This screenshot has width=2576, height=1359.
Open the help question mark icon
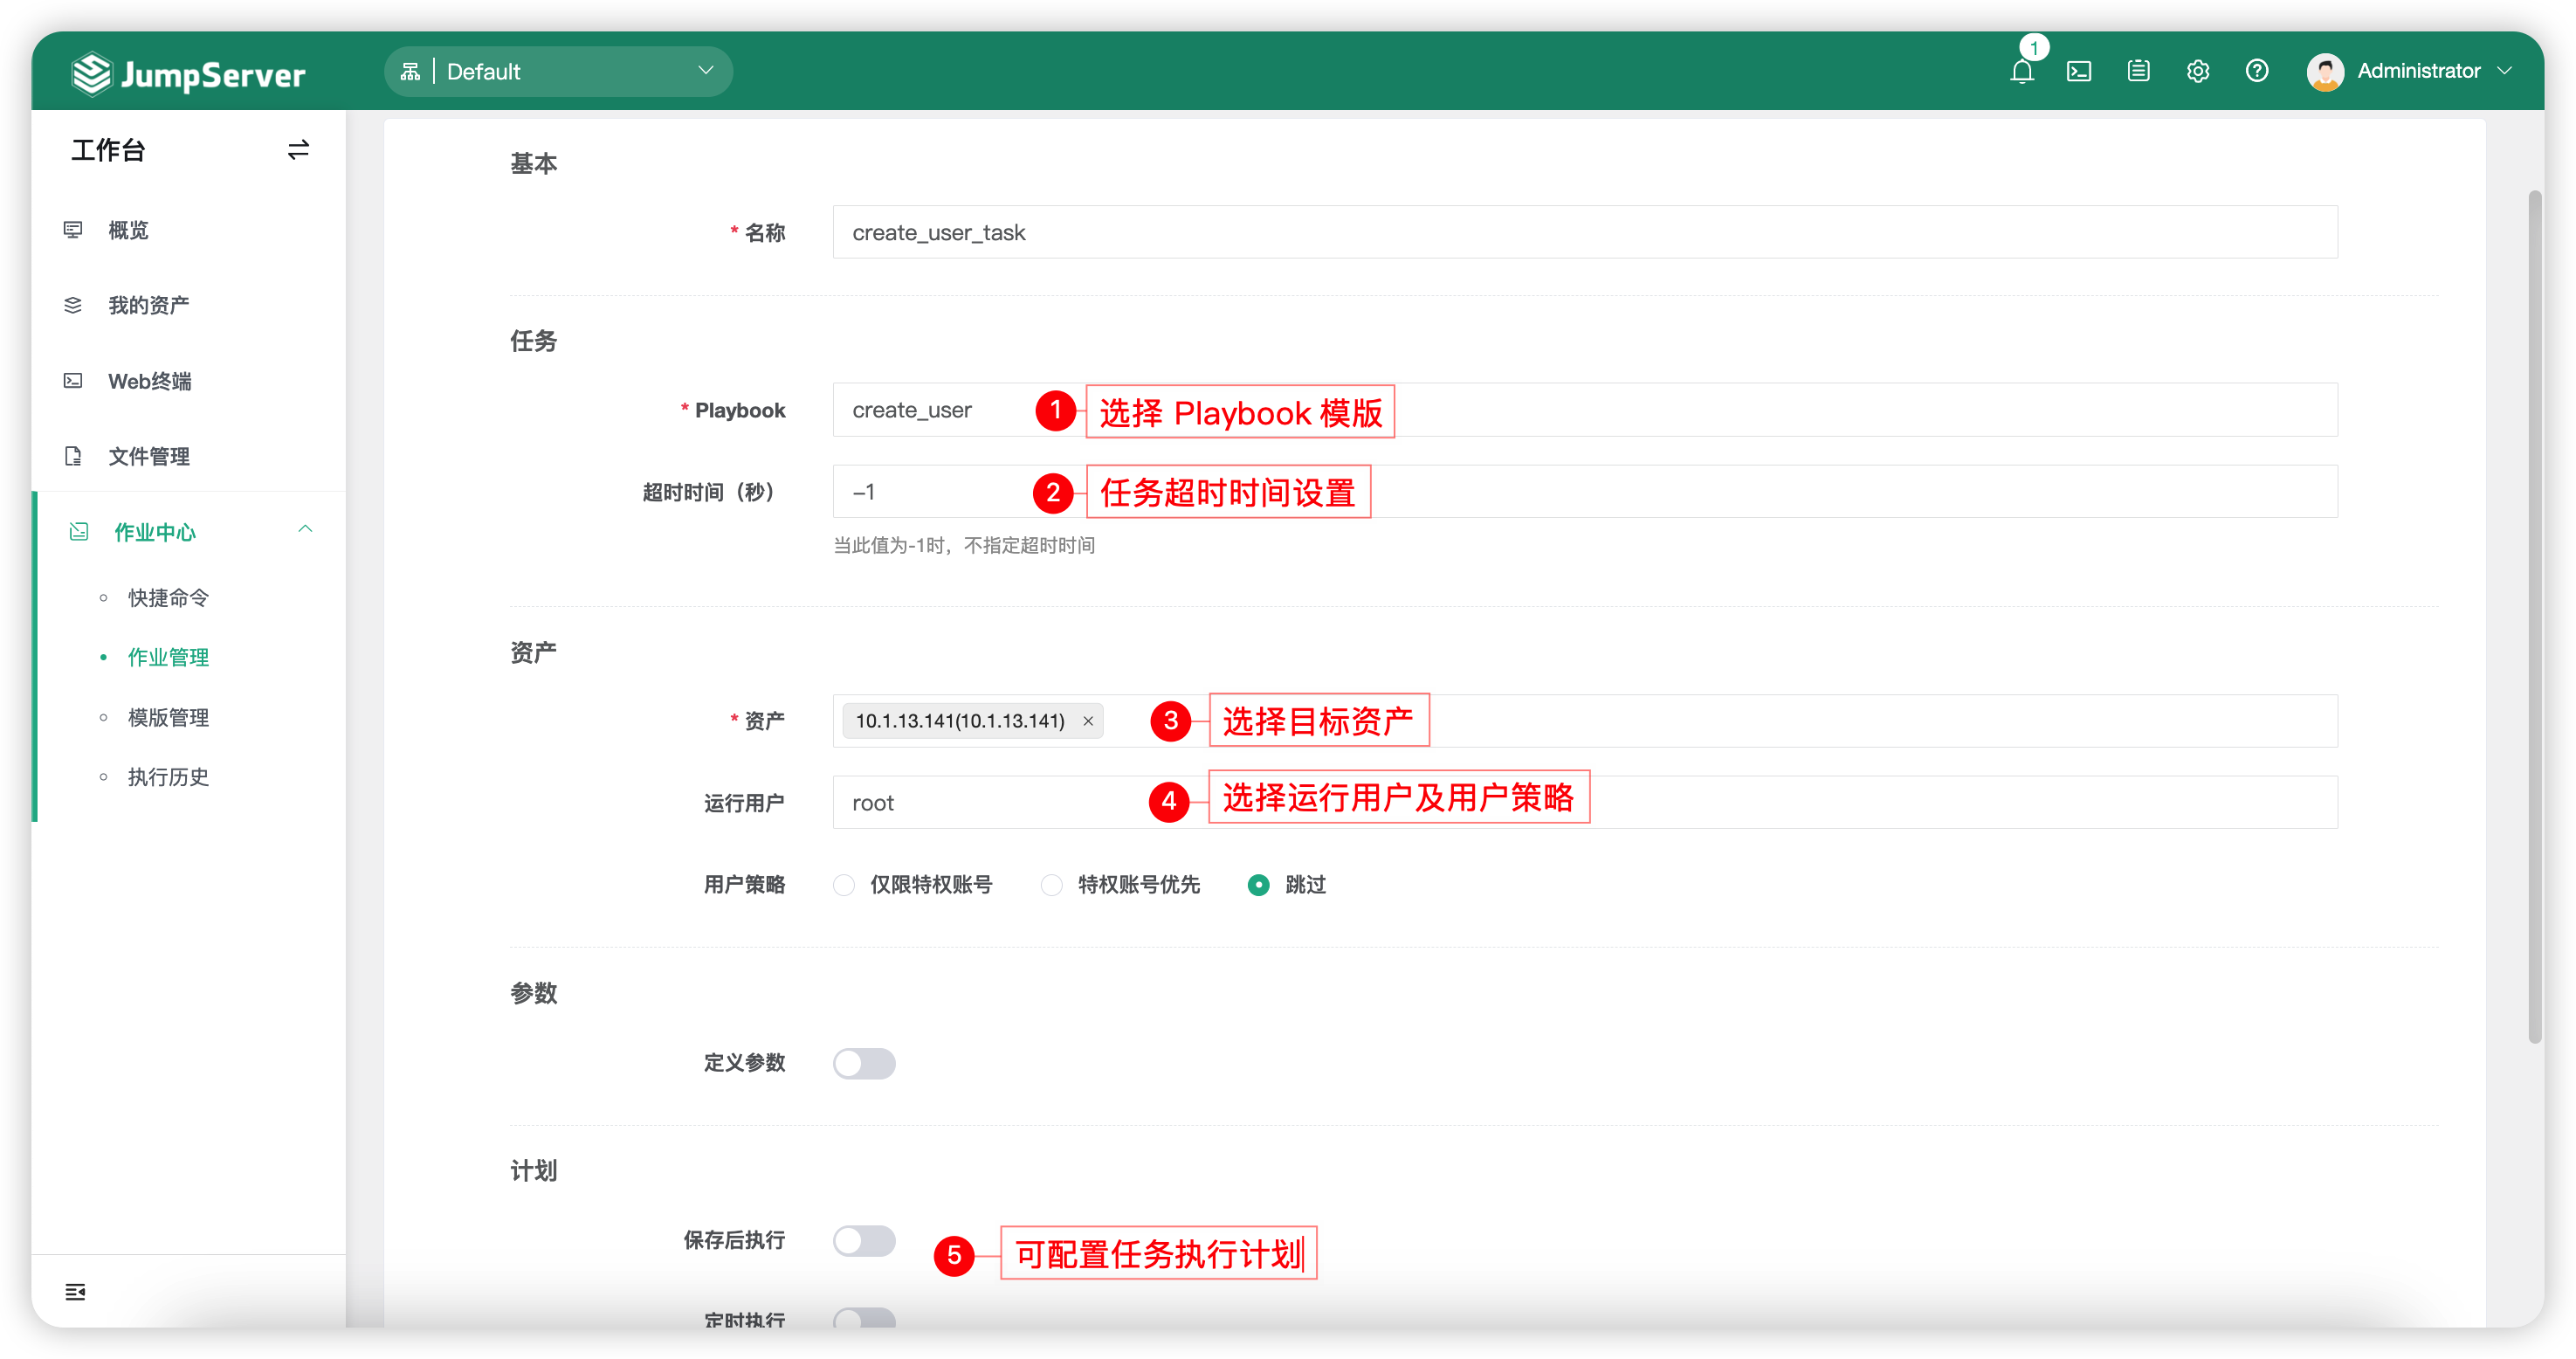2257,71
